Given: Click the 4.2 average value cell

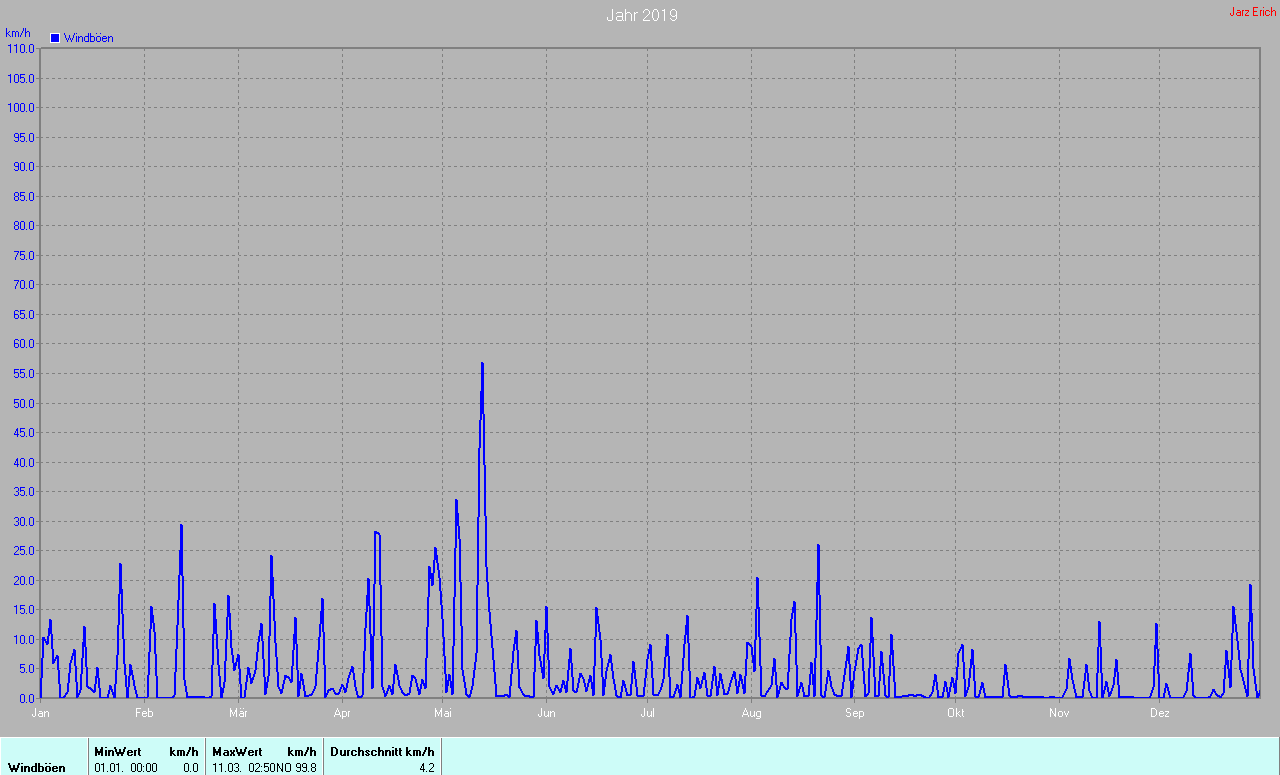Looking at the screenshot, I should click(427, 767).
